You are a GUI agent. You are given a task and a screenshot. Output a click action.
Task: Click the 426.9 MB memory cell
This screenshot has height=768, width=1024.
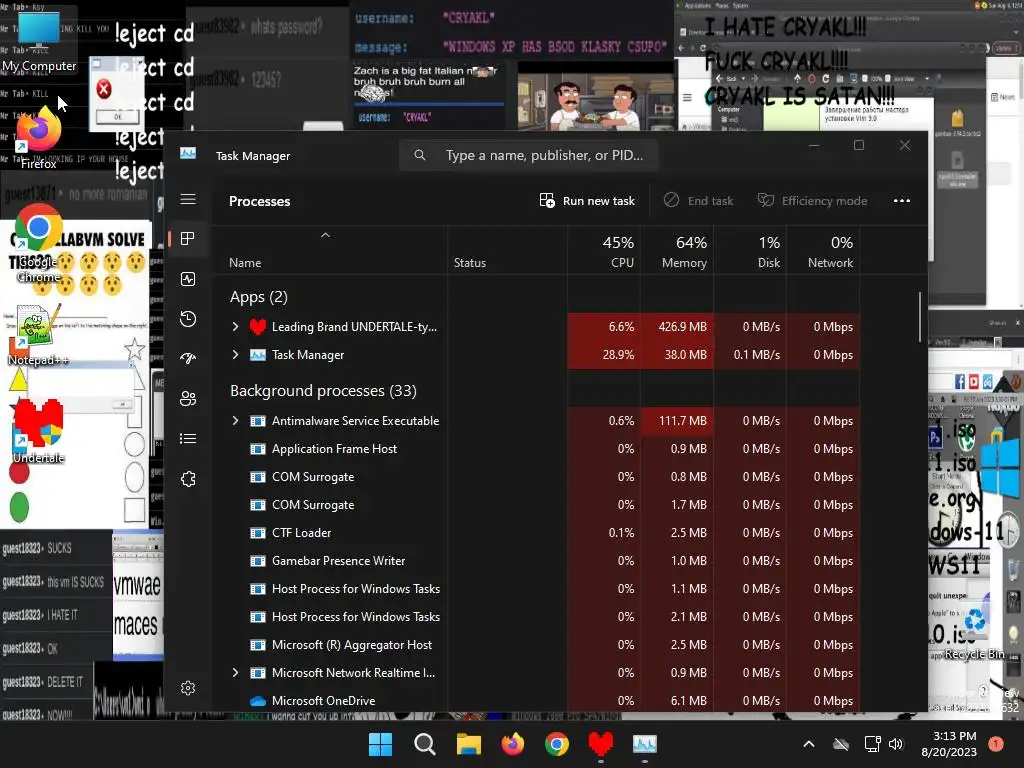click(678, 327)
